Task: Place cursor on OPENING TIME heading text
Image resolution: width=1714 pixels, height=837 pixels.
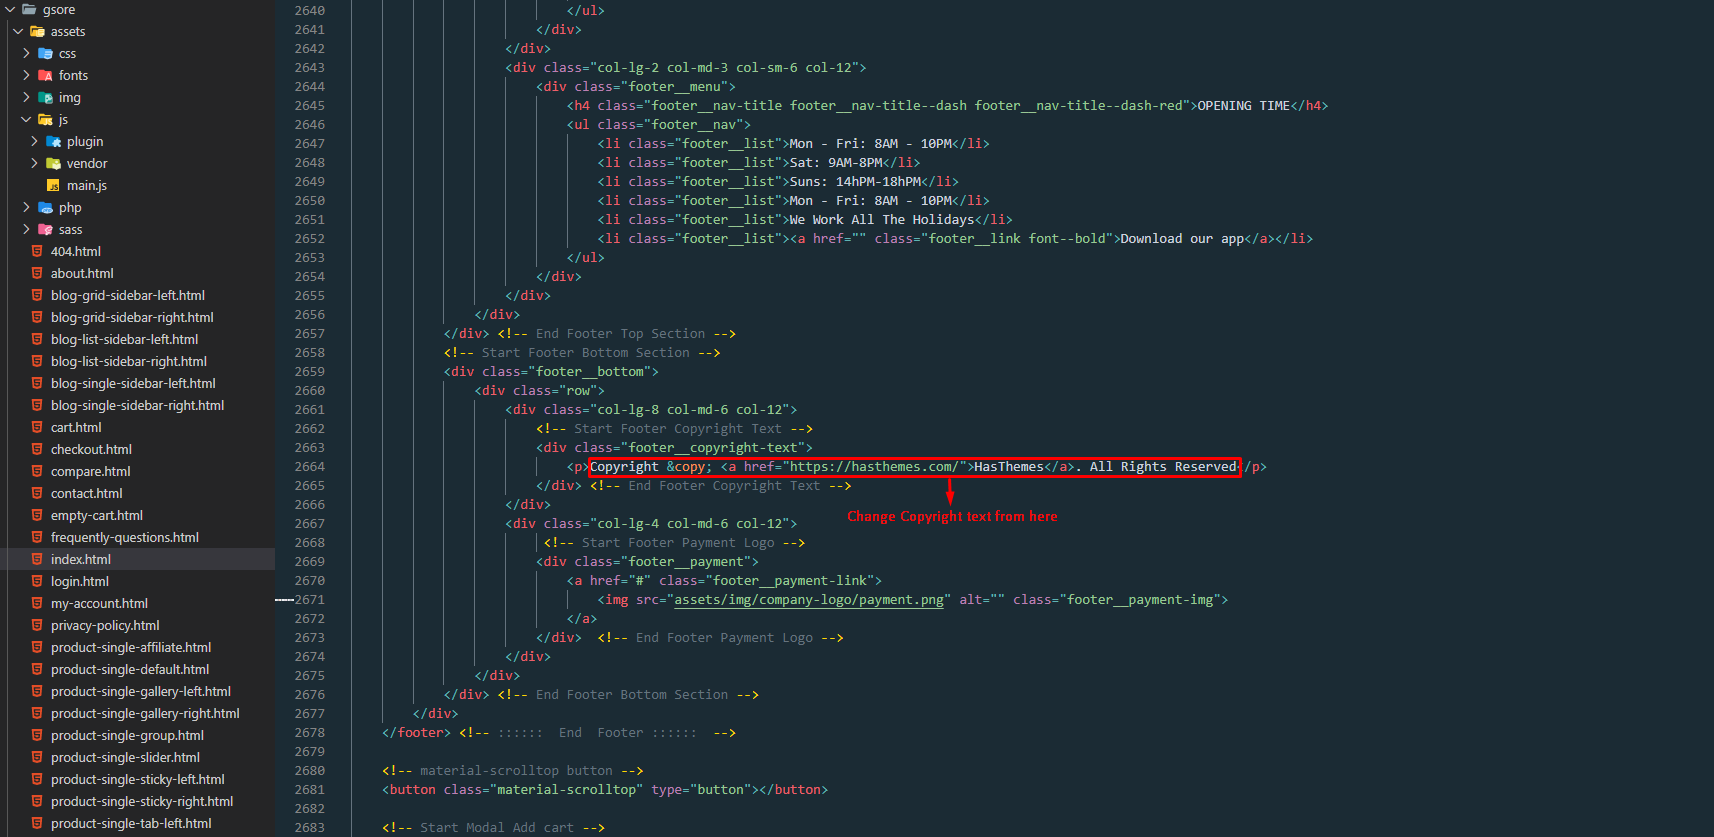Action: coord(1243,106)
